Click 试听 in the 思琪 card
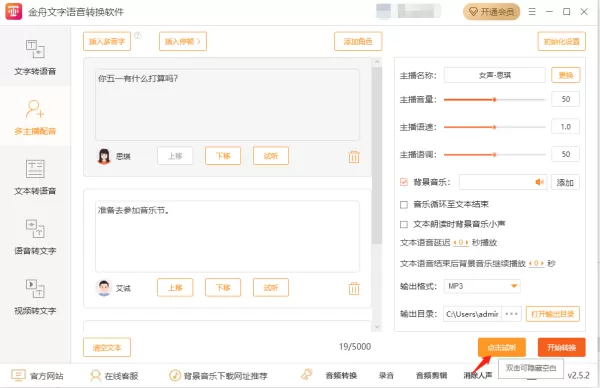600x388 pixels. click(271, 156)
